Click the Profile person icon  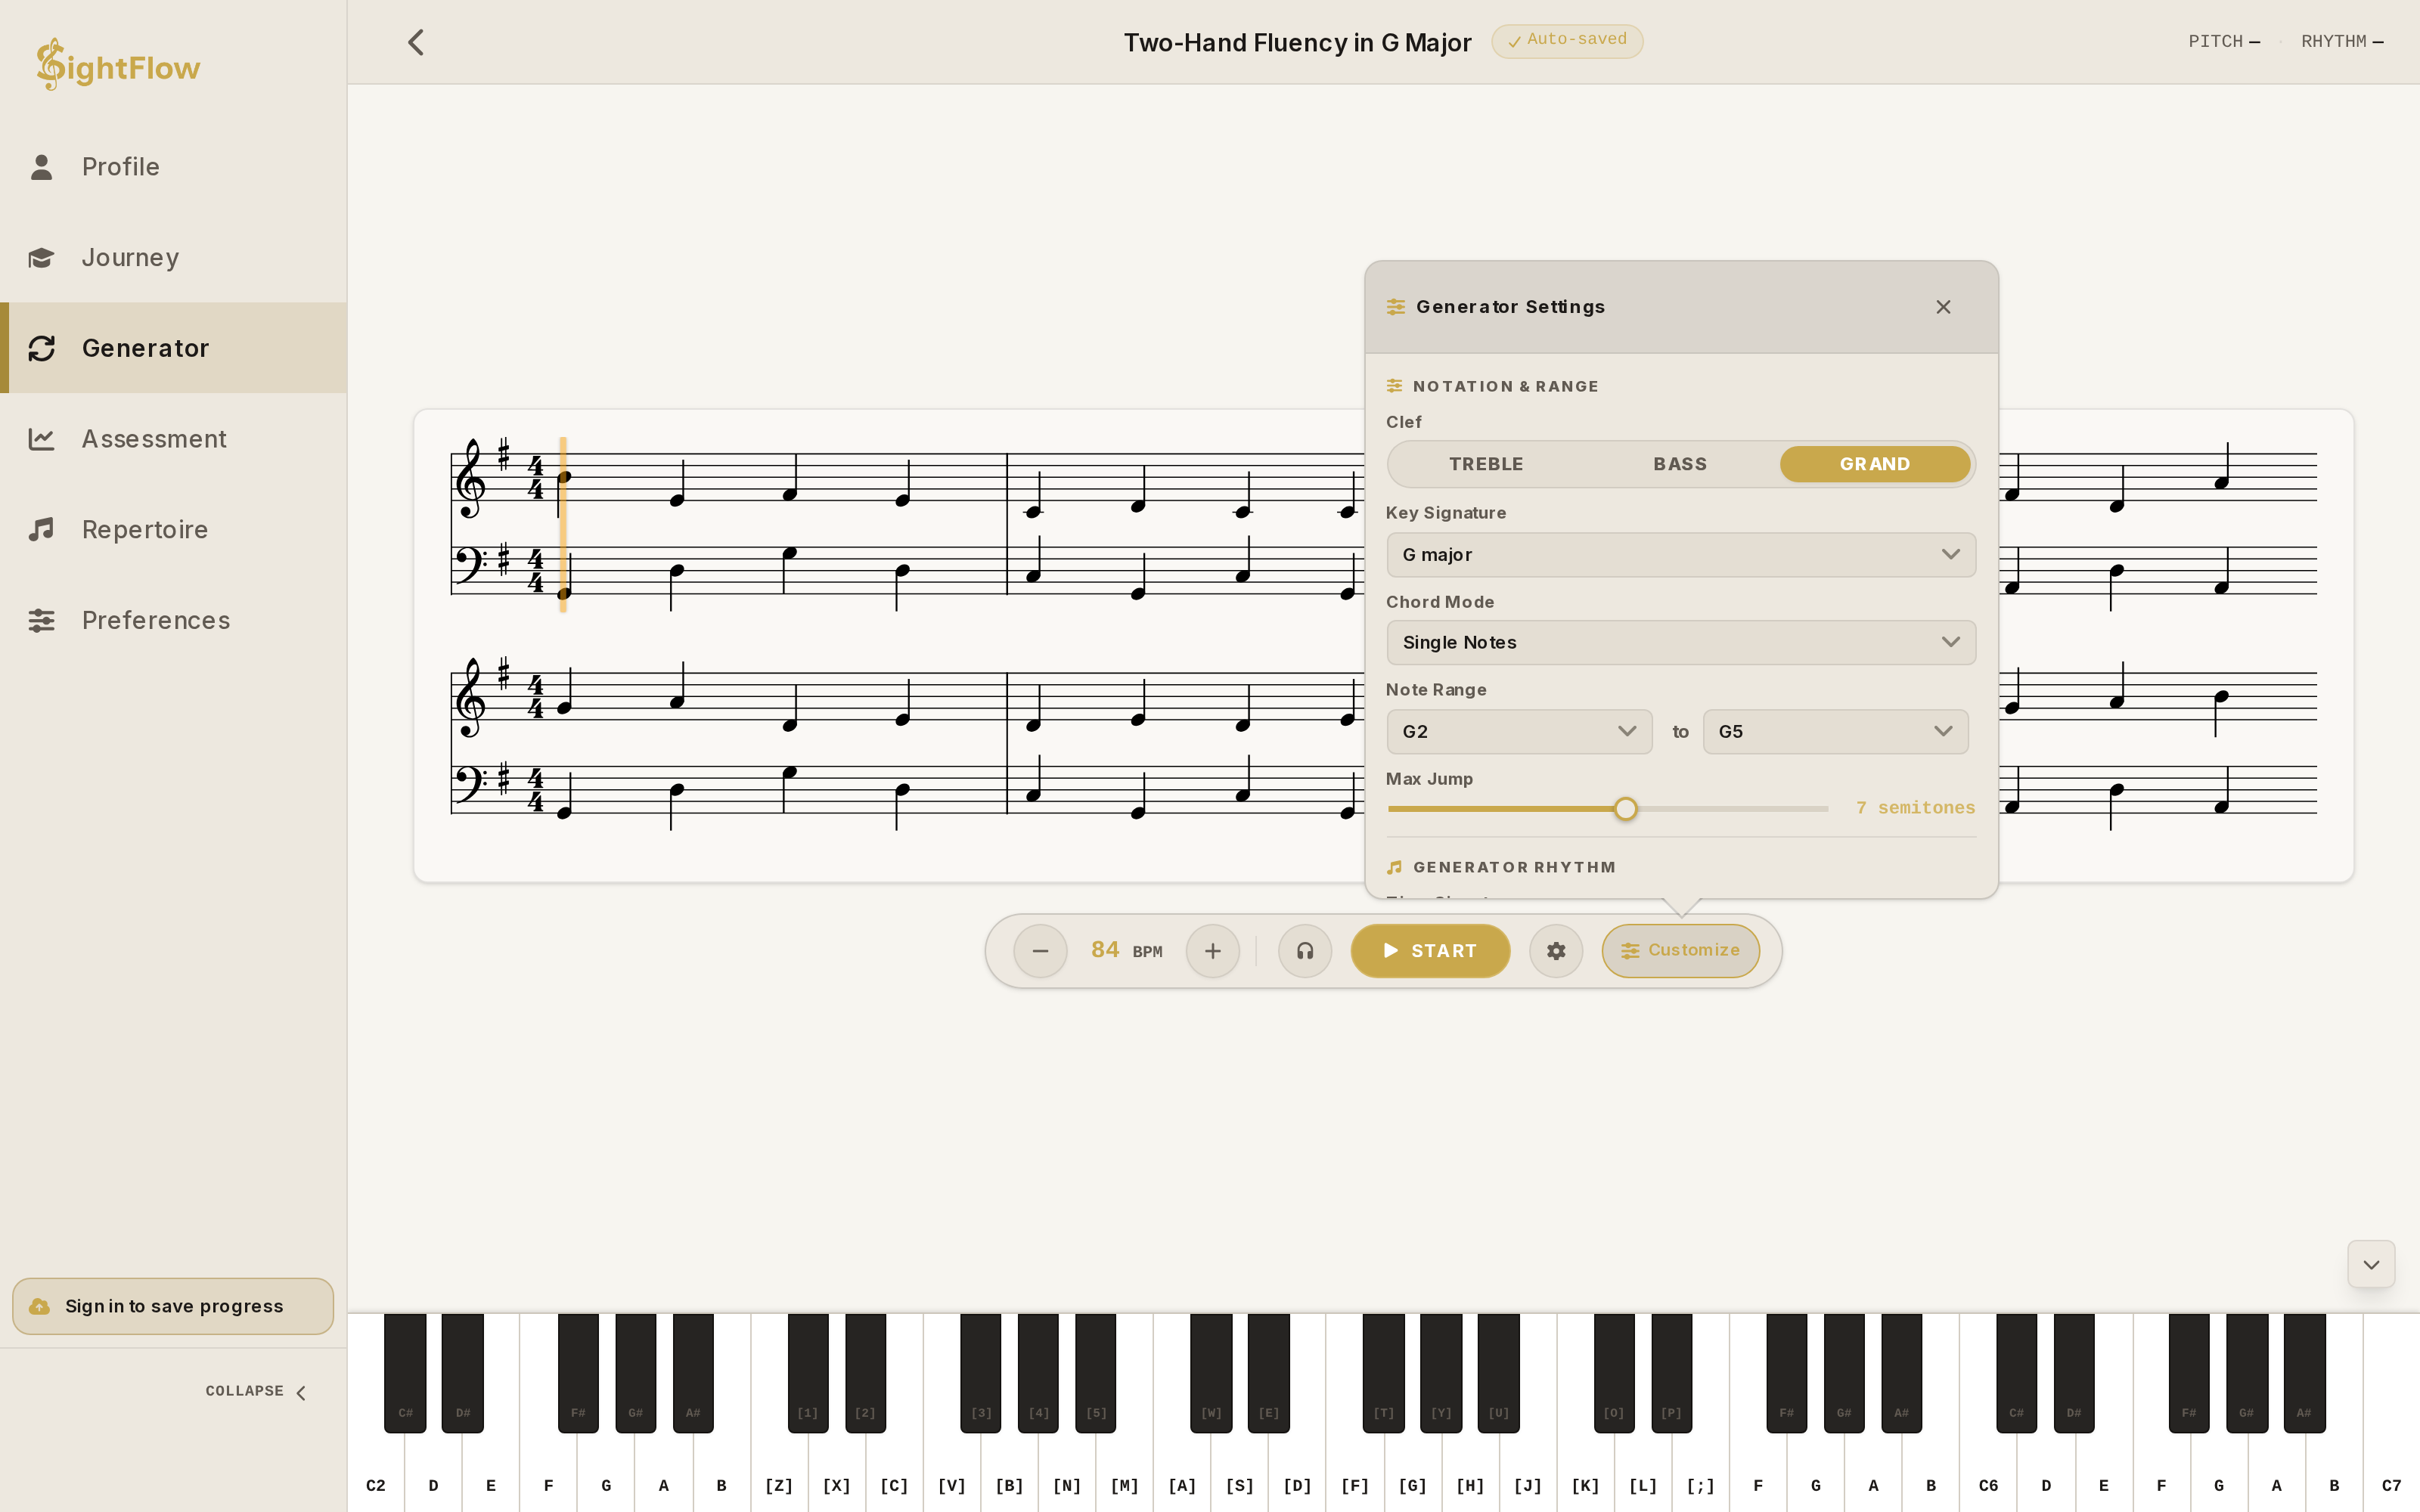(x=41, y=167)
